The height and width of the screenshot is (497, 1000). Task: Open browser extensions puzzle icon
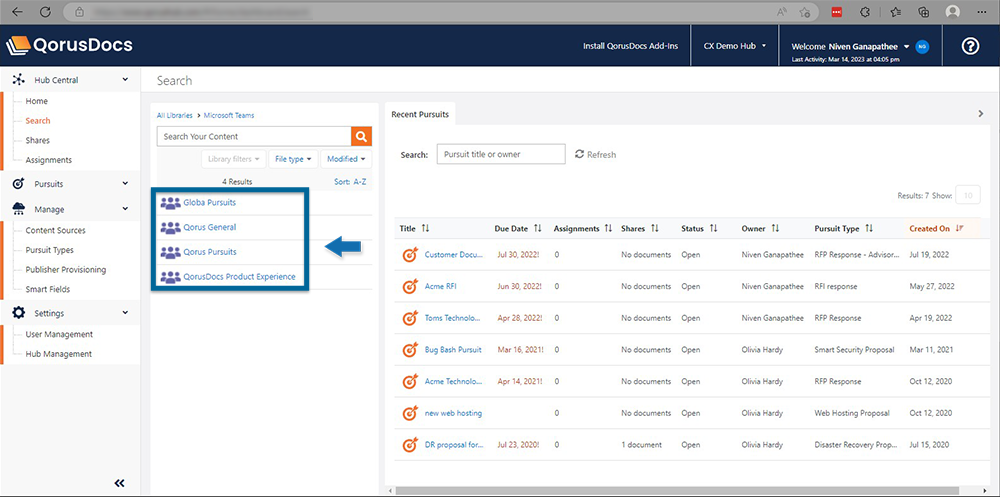tap(865, 11)
